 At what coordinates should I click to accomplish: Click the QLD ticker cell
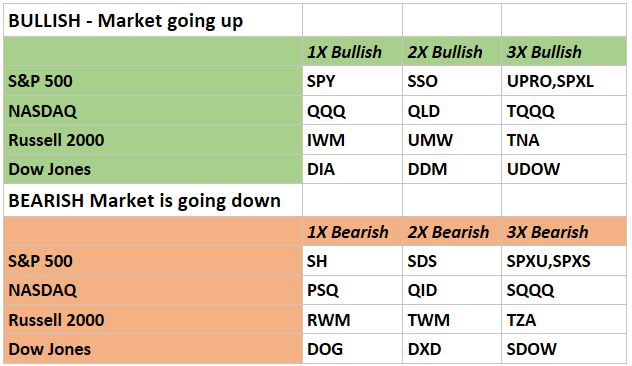point(452,110)
